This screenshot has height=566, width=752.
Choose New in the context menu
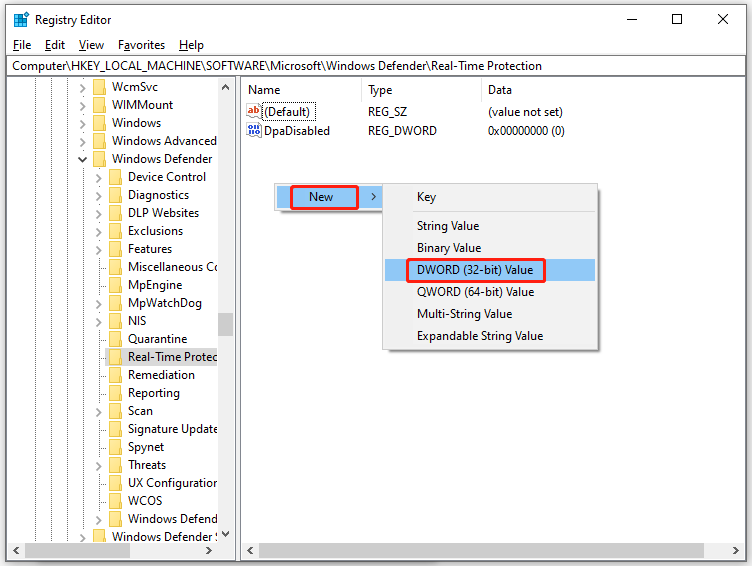point(329,197)
